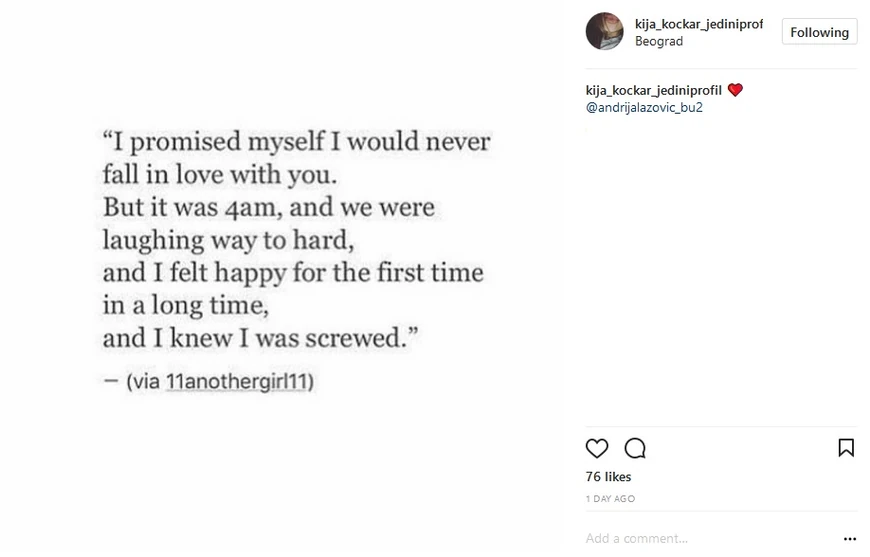Focus the Add a comment field

click(700, 538)
